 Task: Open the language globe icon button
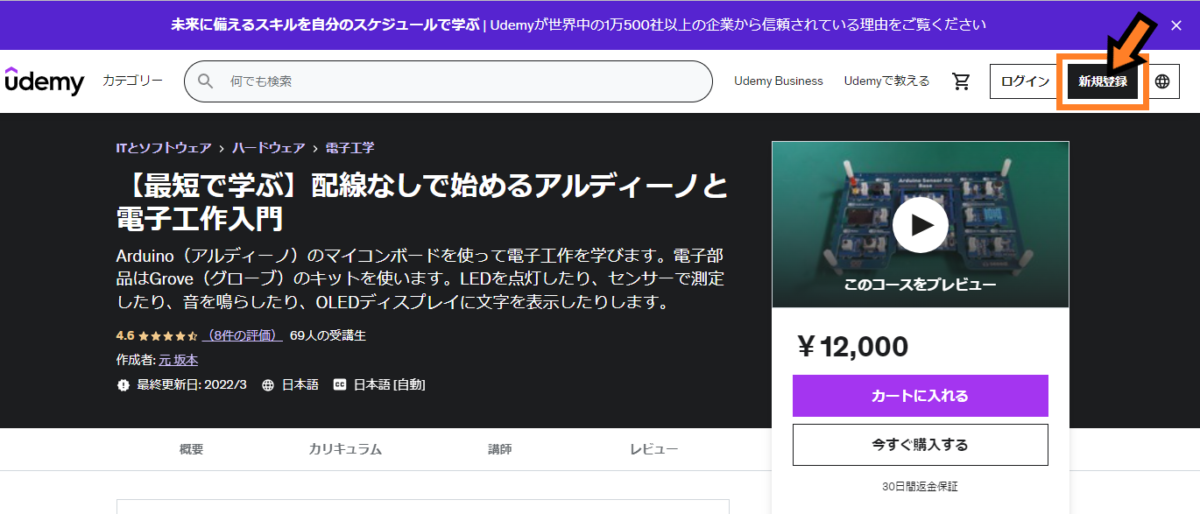[1162, 82]
